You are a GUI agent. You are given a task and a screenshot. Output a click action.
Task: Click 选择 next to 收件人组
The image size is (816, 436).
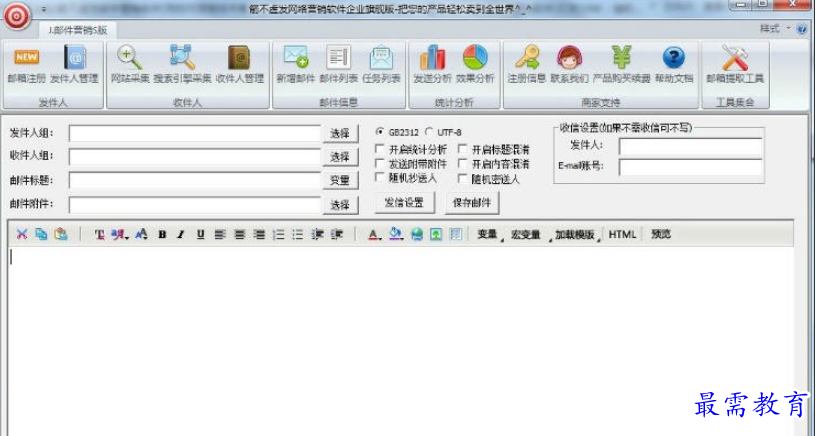tap(340, 157)
